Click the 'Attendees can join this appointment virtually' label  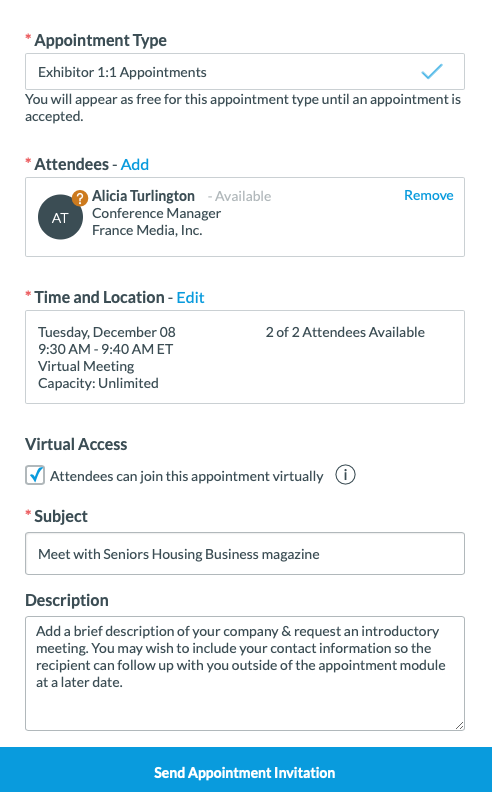186,476
